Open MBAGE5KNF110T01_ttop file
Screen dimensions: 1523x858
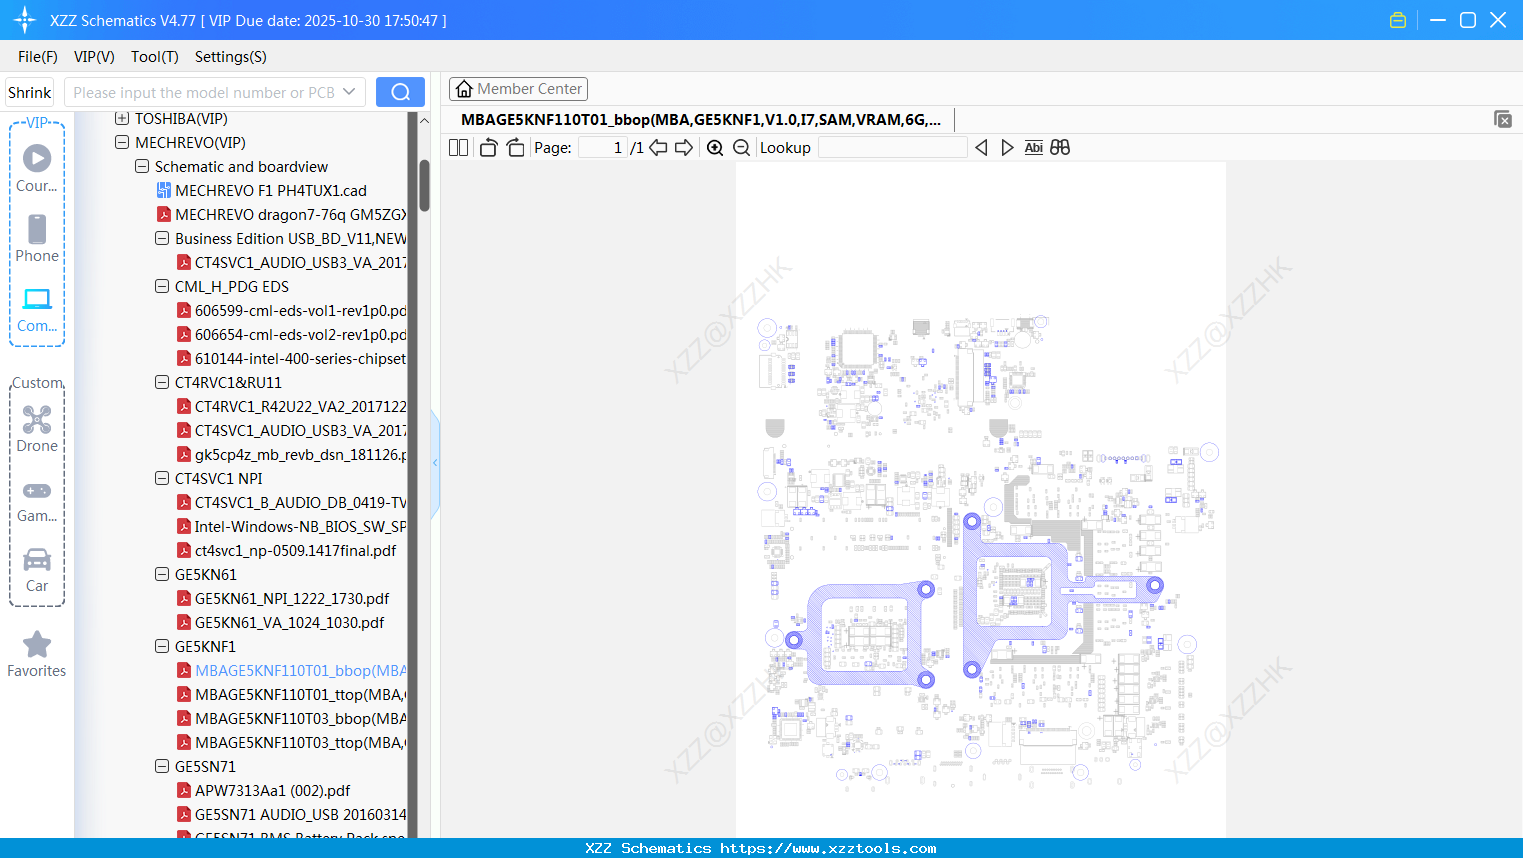[x=291, y=695]
